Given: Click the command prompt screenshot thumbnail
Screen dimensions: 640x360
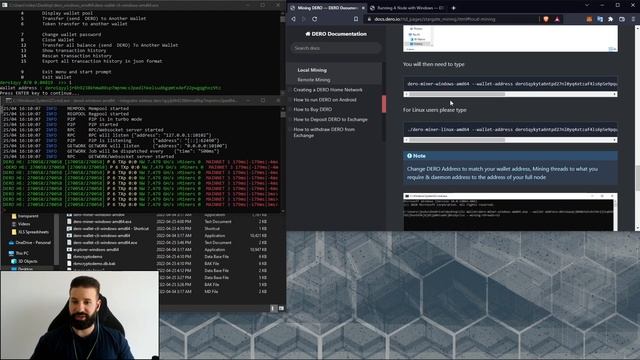Looking at the screenshot, I should coord(510,212).
